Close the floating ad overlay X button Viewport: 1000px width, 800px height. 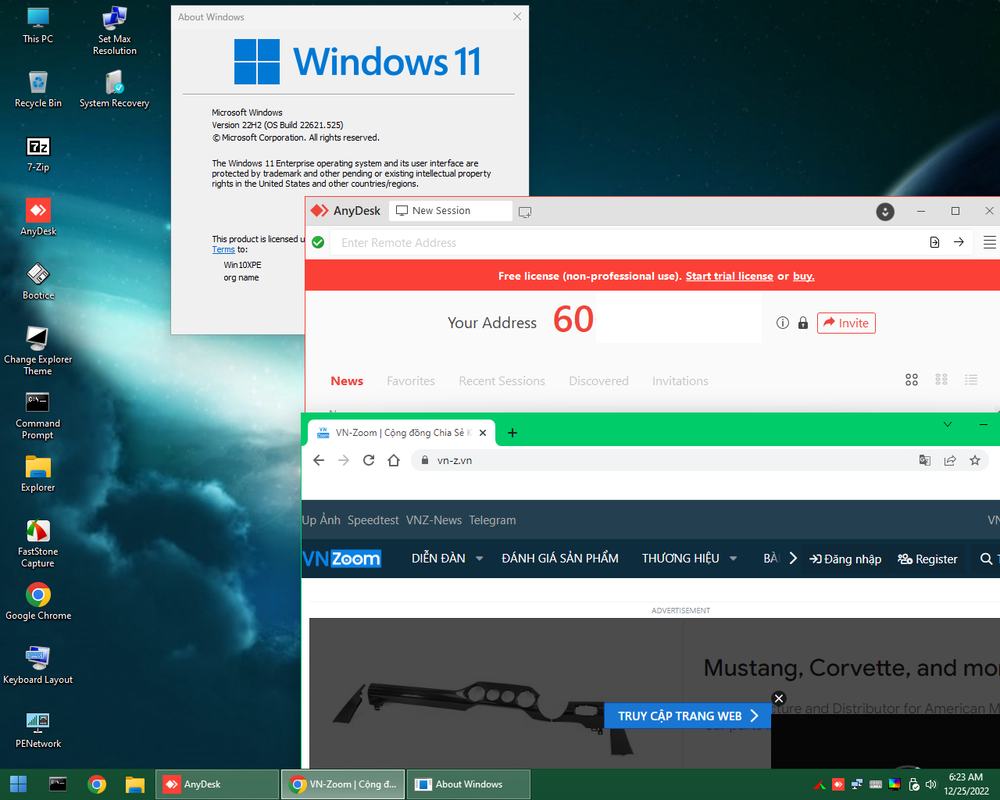779,698
